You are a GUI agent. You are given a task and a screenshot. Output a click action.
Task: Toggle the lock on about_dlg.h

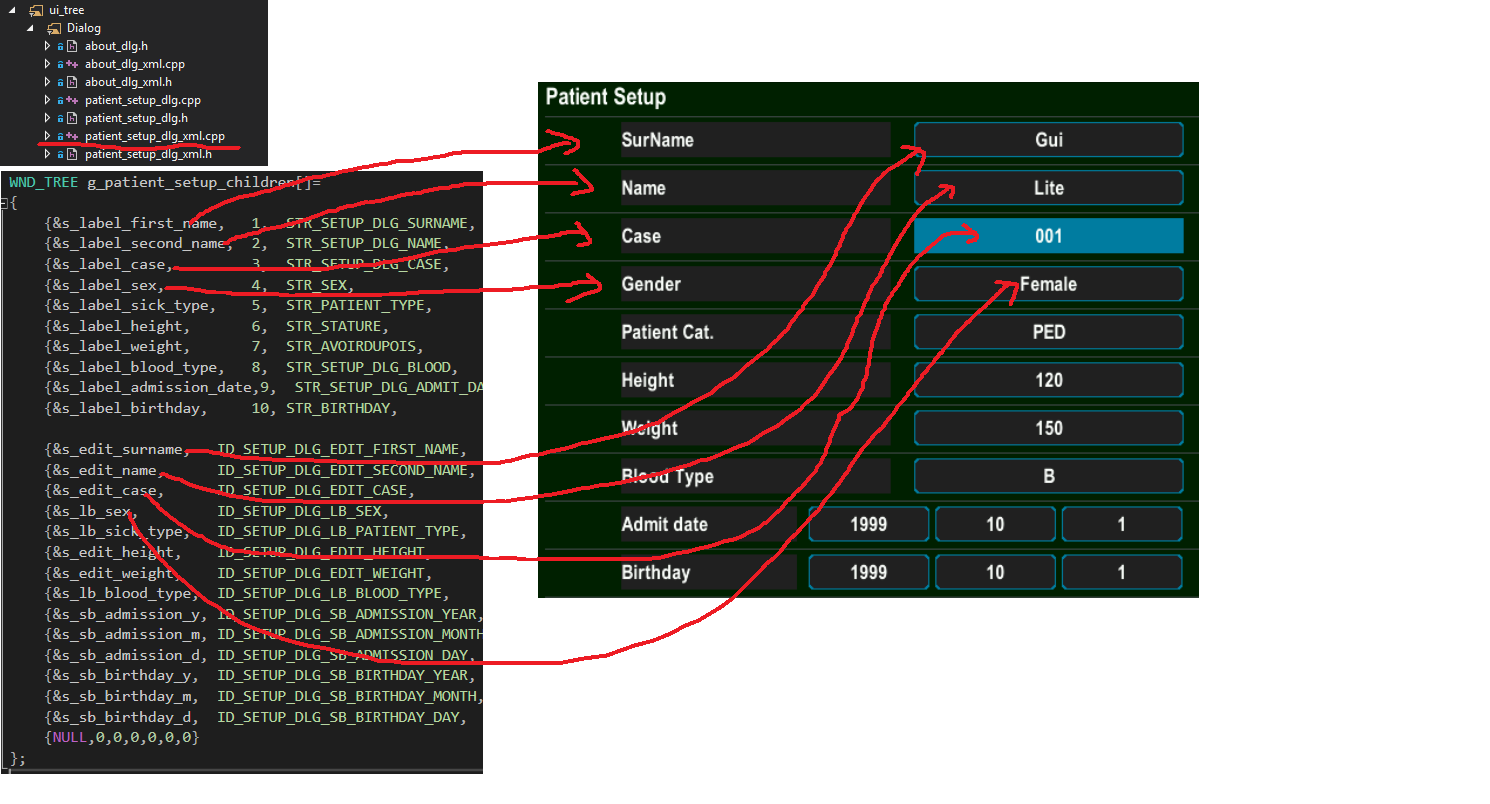[x=60, y=46]
